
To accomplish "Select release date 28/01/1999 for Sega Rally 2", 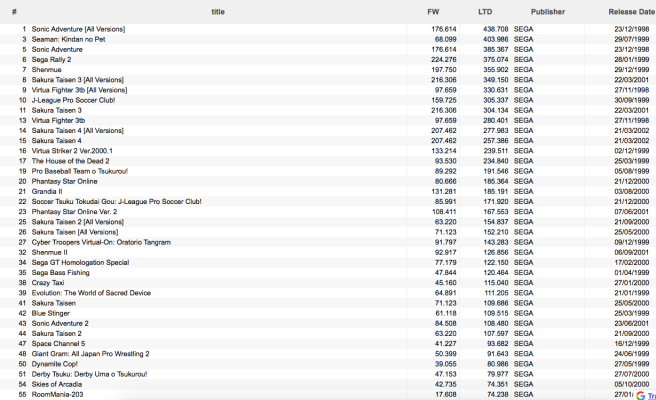I will [632, 59].
